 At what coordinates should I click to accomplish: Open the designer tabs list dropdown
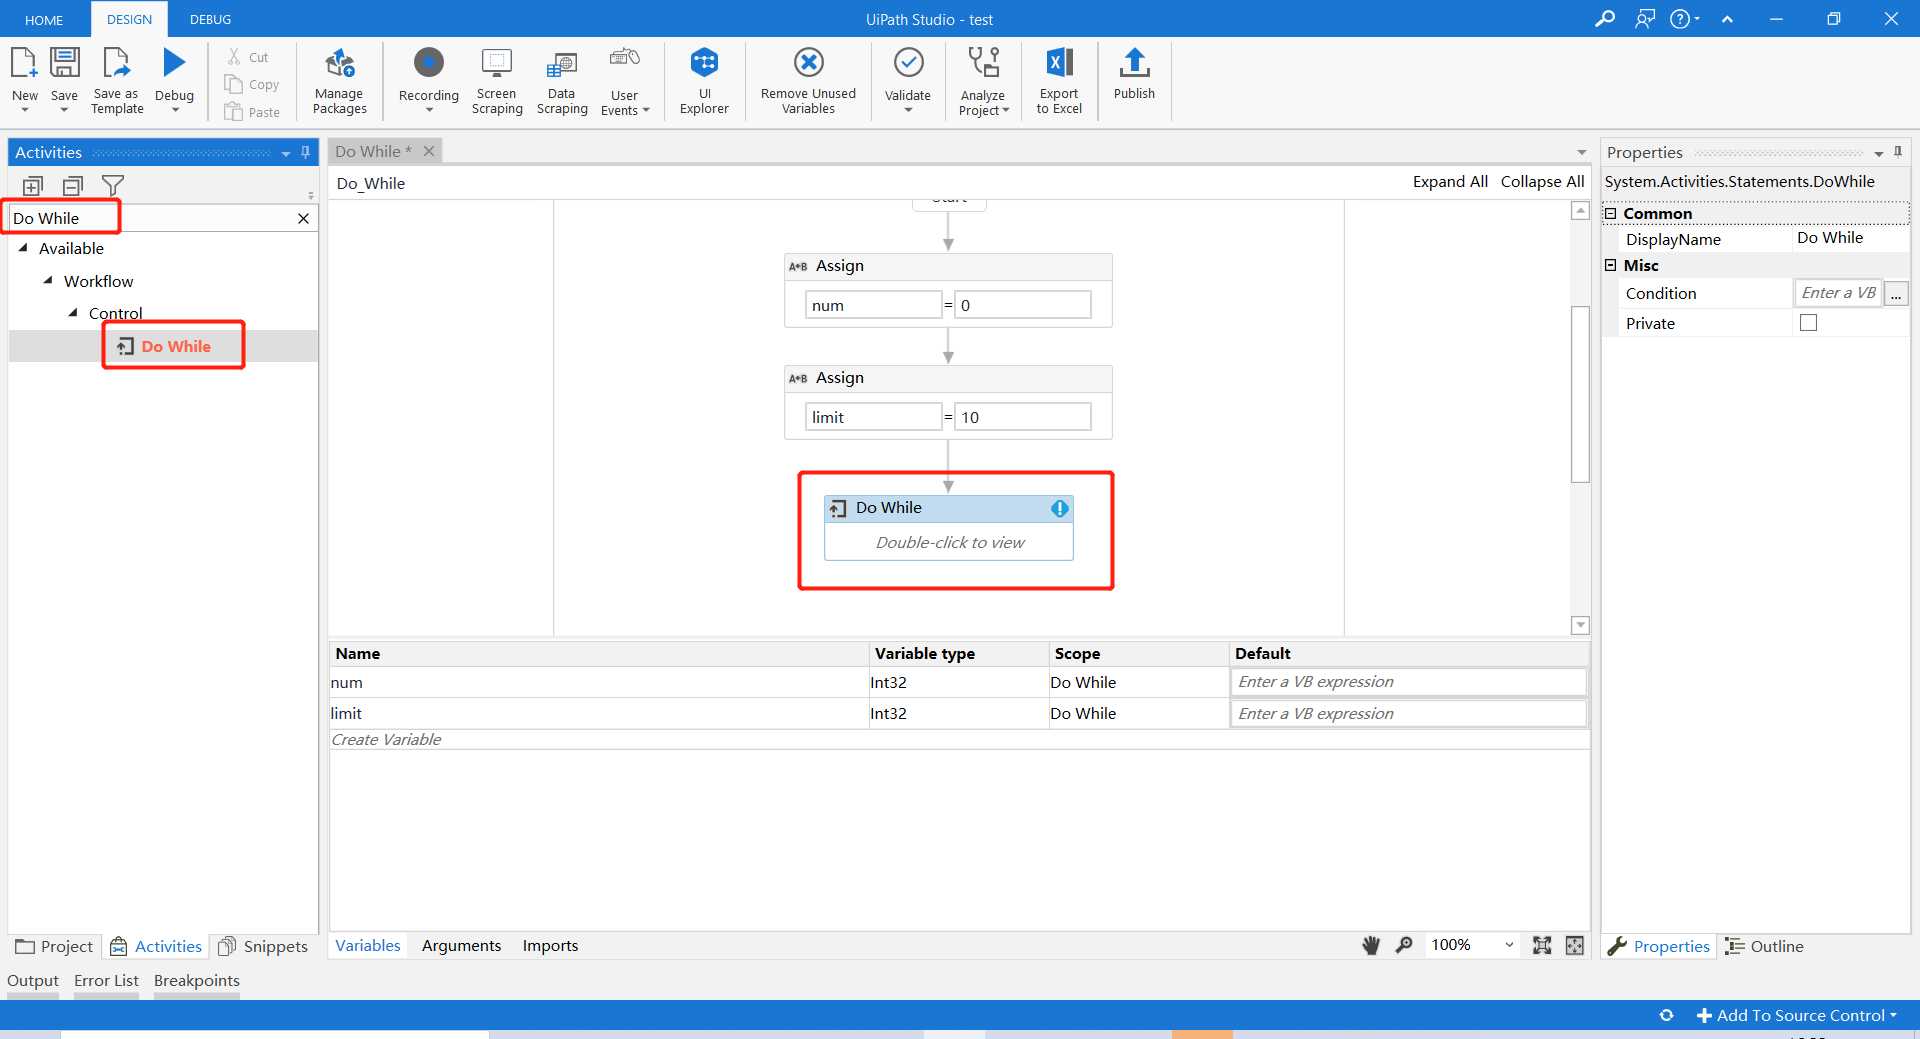coord(1581,152)
